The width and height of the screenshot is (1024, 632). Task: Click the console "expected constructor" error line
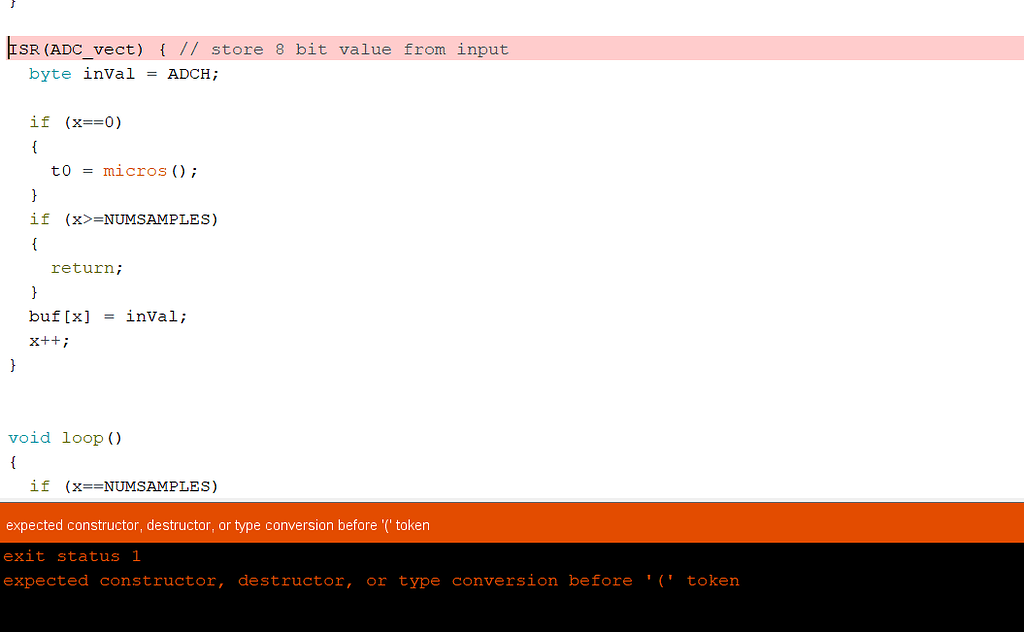click(x=371, y=580)
